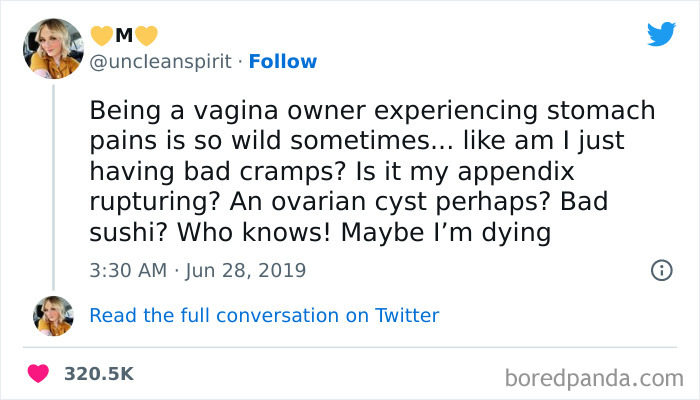Click the 320.5K like count
The width and height of the screenshot is (700, 400).
(x=98, y=373)
